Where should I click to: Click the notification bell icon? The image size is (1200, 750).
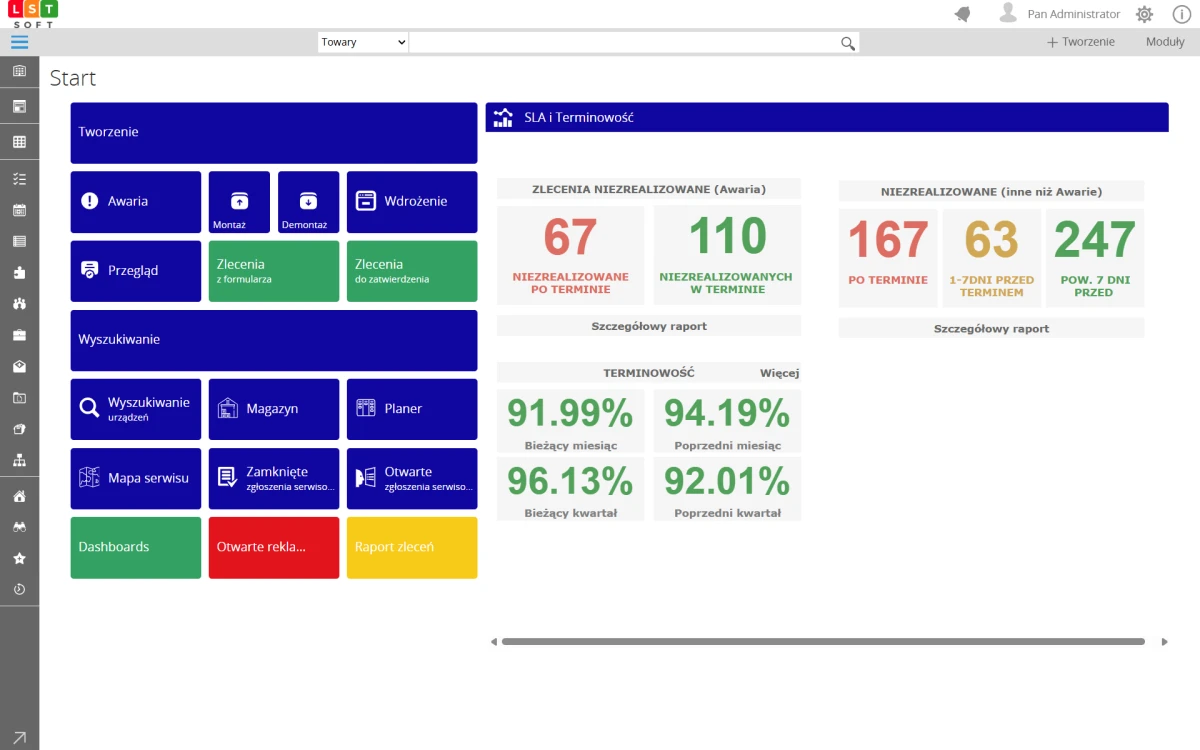tap(963, 14)
